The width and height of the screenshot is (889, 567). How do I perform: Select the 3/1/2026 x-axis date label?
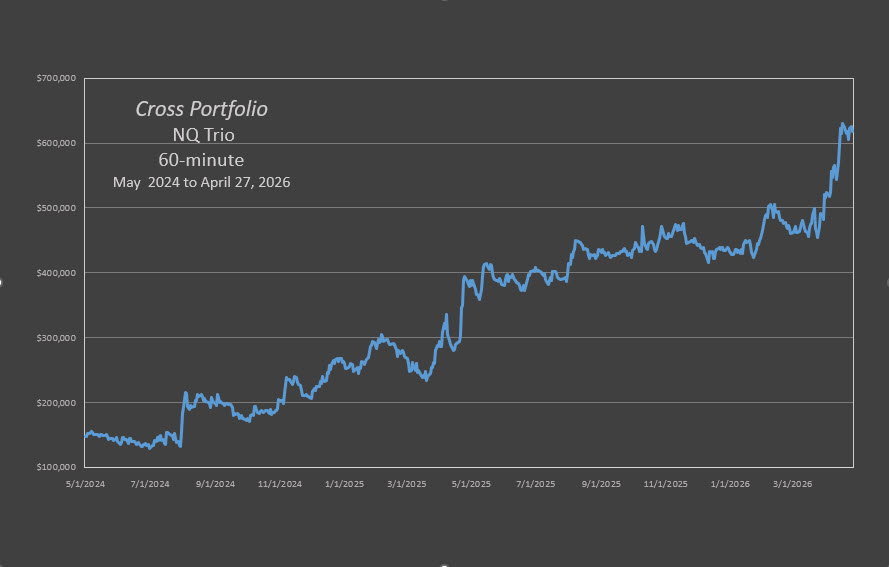point(792,484)
